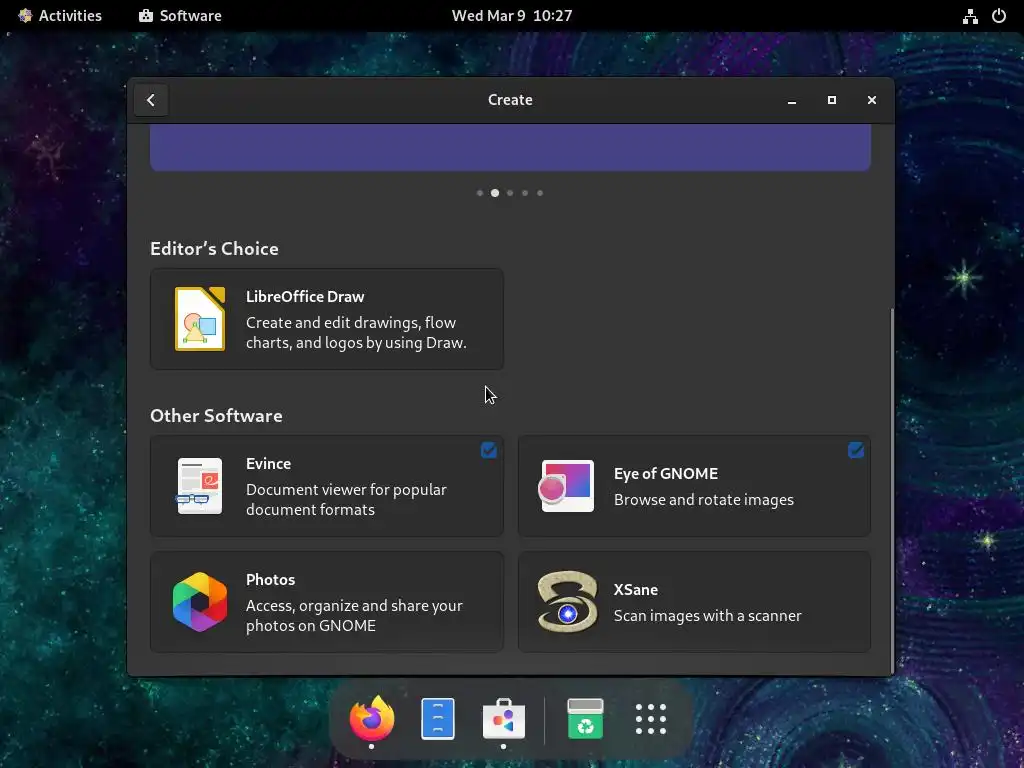Image resolution: width=1024 pixels, height=768 pixels.
Task: Click the "Create" window title
Action: (510, 100)
